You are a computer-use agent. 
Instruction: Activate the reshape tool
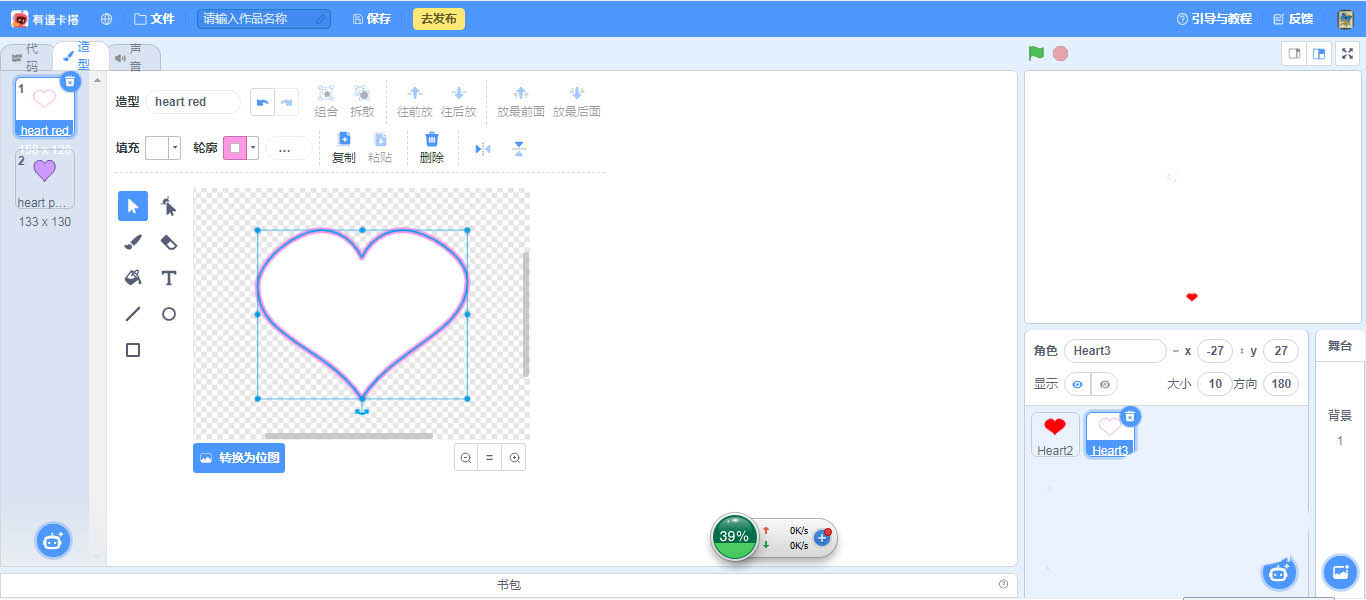point(169,206)
